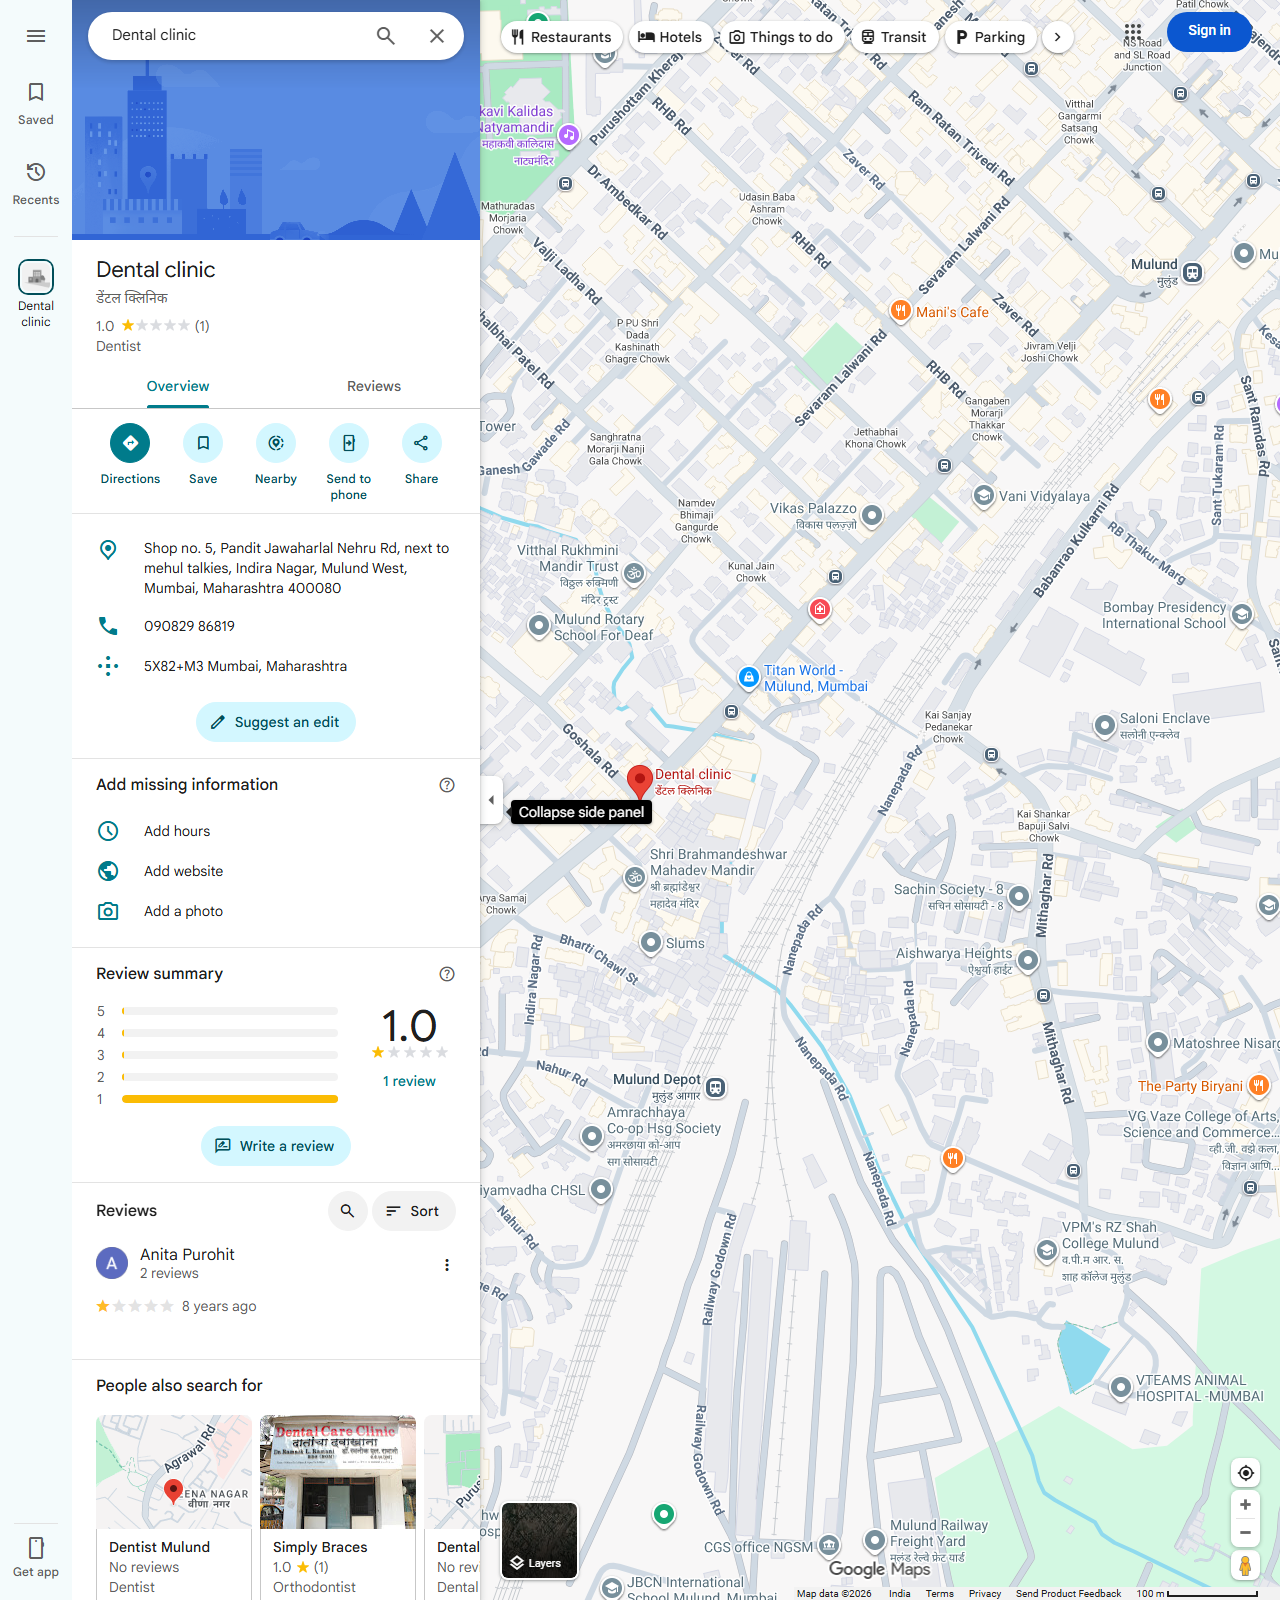Click Write a review button
The width and height of the screenshot is (1280, 1600).
276,1146
